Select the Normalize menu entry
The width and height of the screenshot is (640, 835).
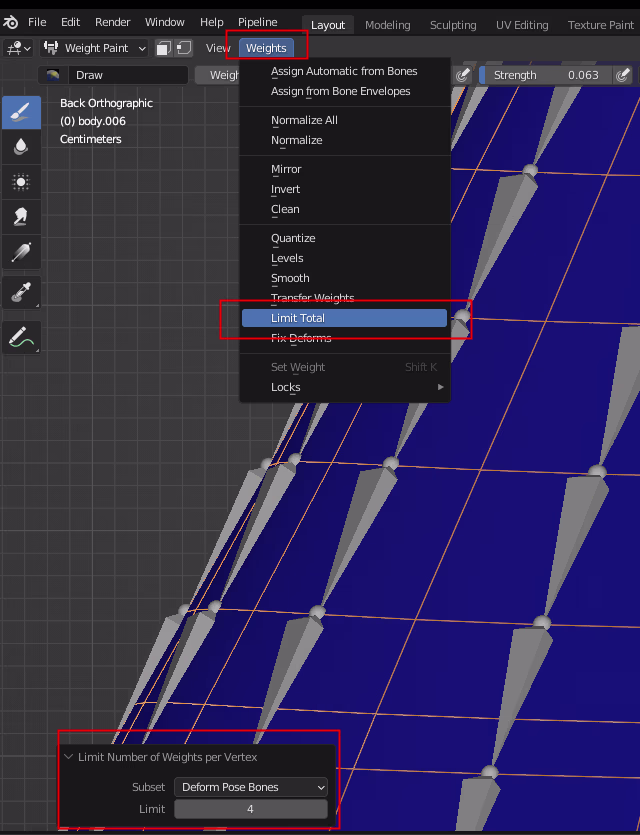click(x=344, y=140)
